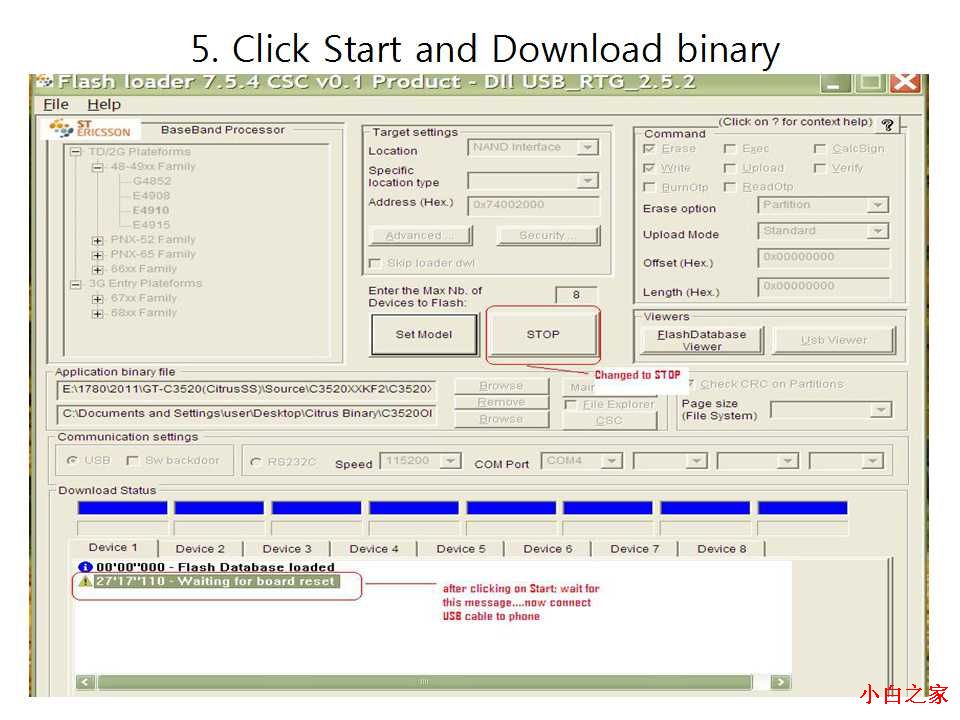The width and height of the screenshot is (960, 720).
Task: Enable the Sw backdoor checkbox
Action: (131, 460)
